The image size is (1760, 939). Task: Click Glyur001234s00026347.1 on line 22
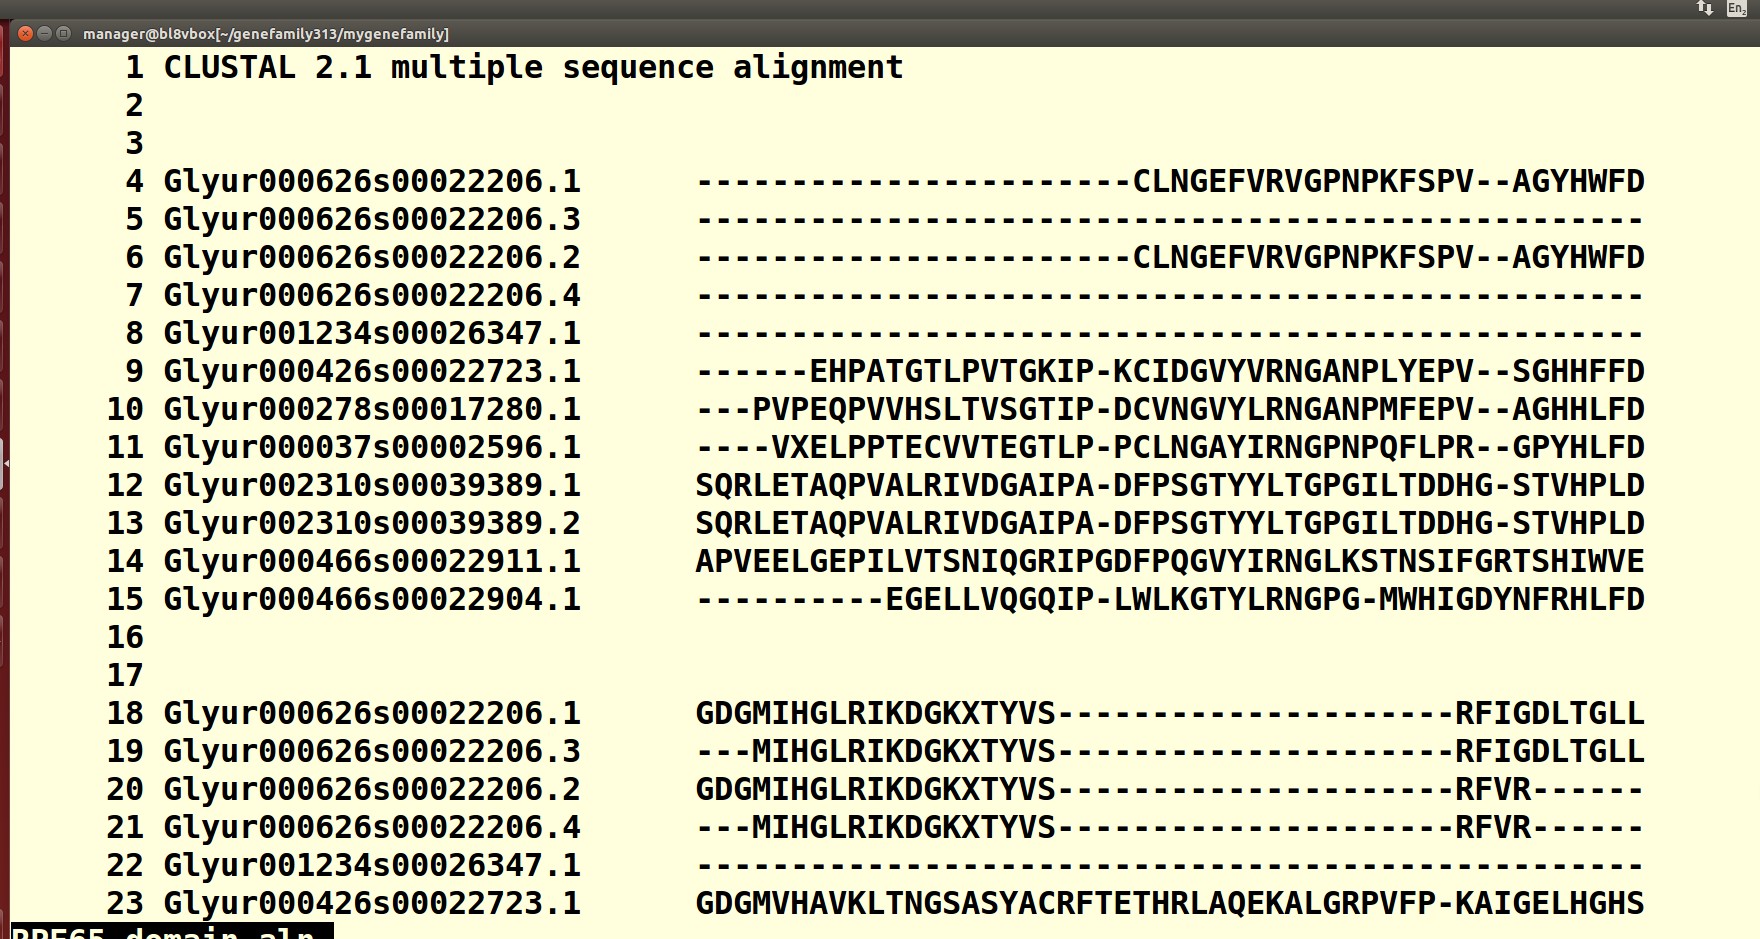coord(372,866)
